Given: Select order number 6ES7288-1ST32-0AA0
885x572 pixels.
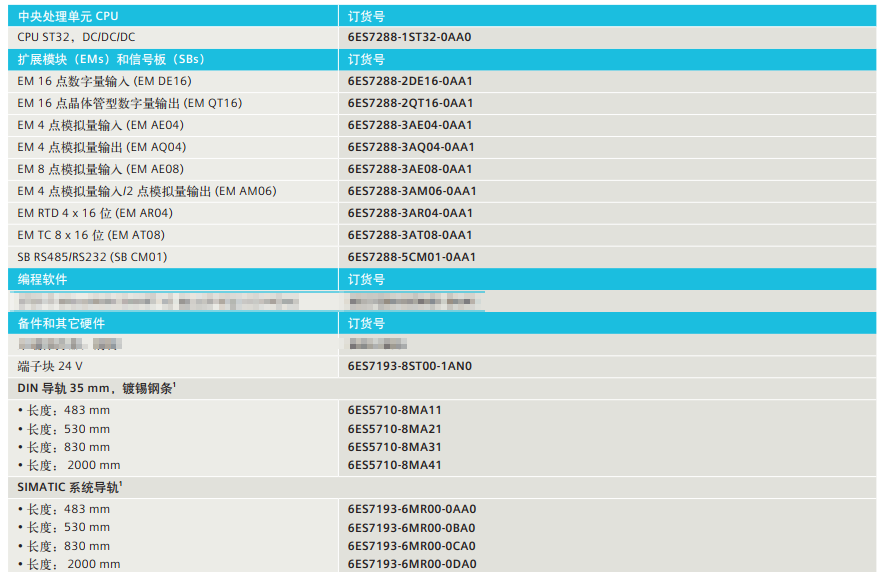Looking at the screenshot, I should coord(409,37).
